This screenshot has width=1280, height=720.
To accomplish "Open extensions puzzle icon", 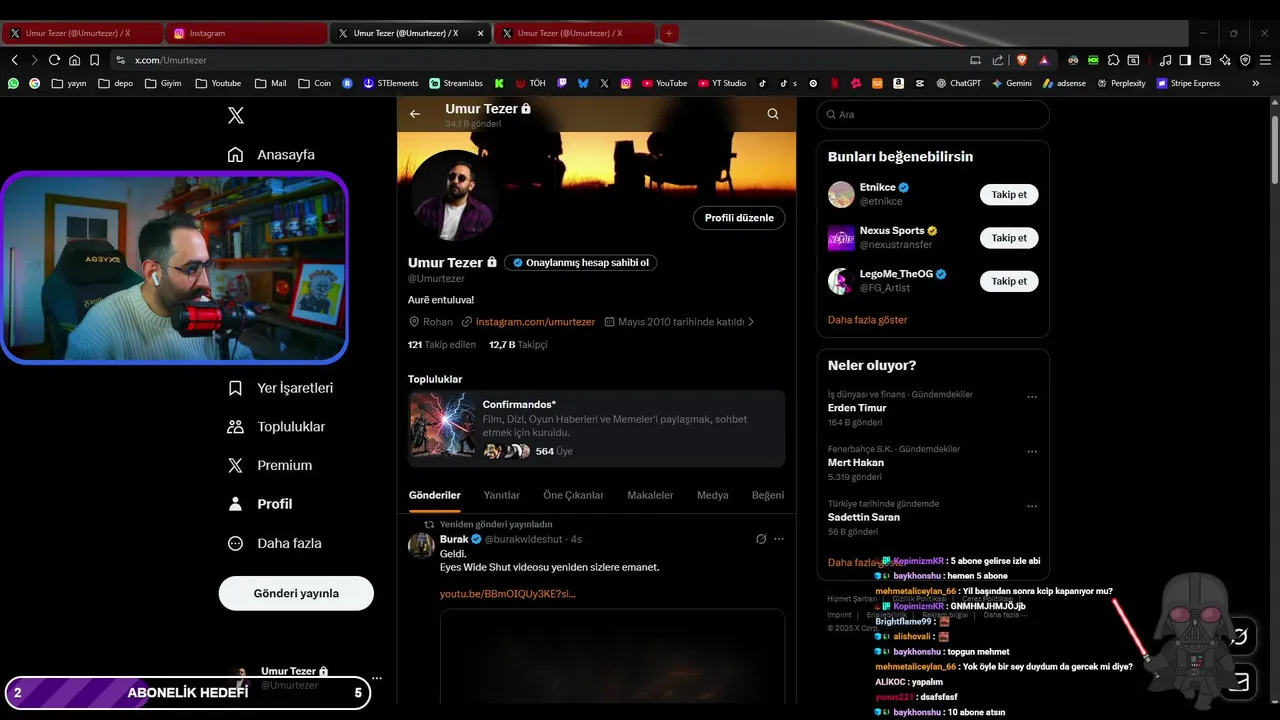I will tap(1113, 60).
